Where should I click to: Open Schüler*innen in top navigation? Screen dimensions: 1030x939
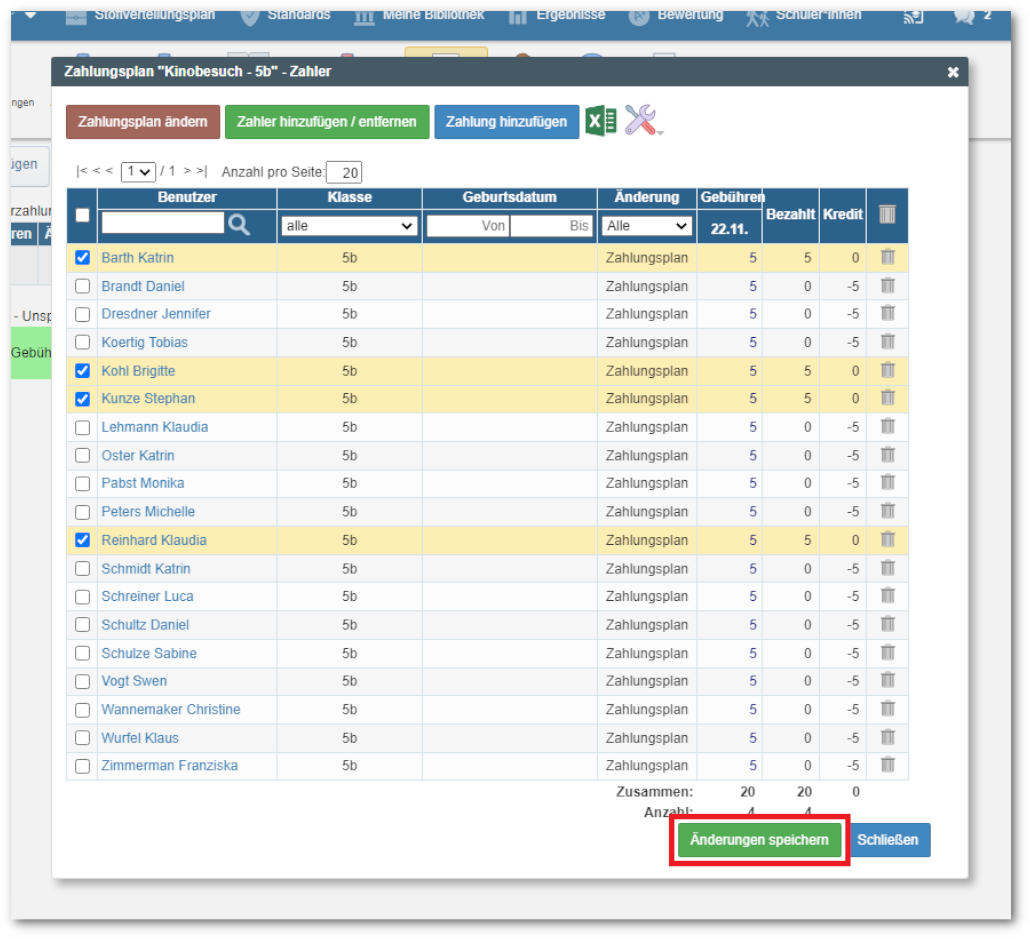[x=803, y=16]
